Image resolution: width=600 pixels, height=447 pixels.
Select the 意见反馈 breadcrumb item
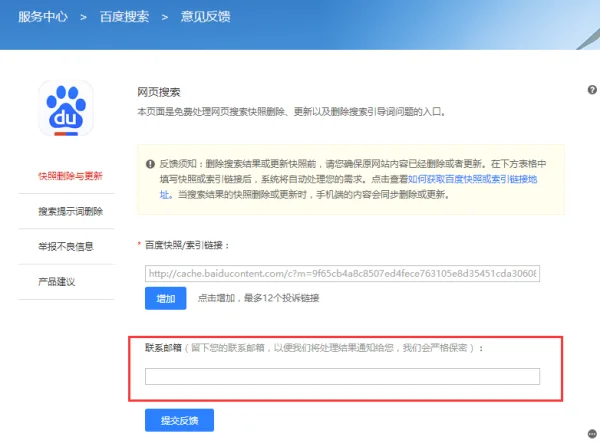(205, 17)
